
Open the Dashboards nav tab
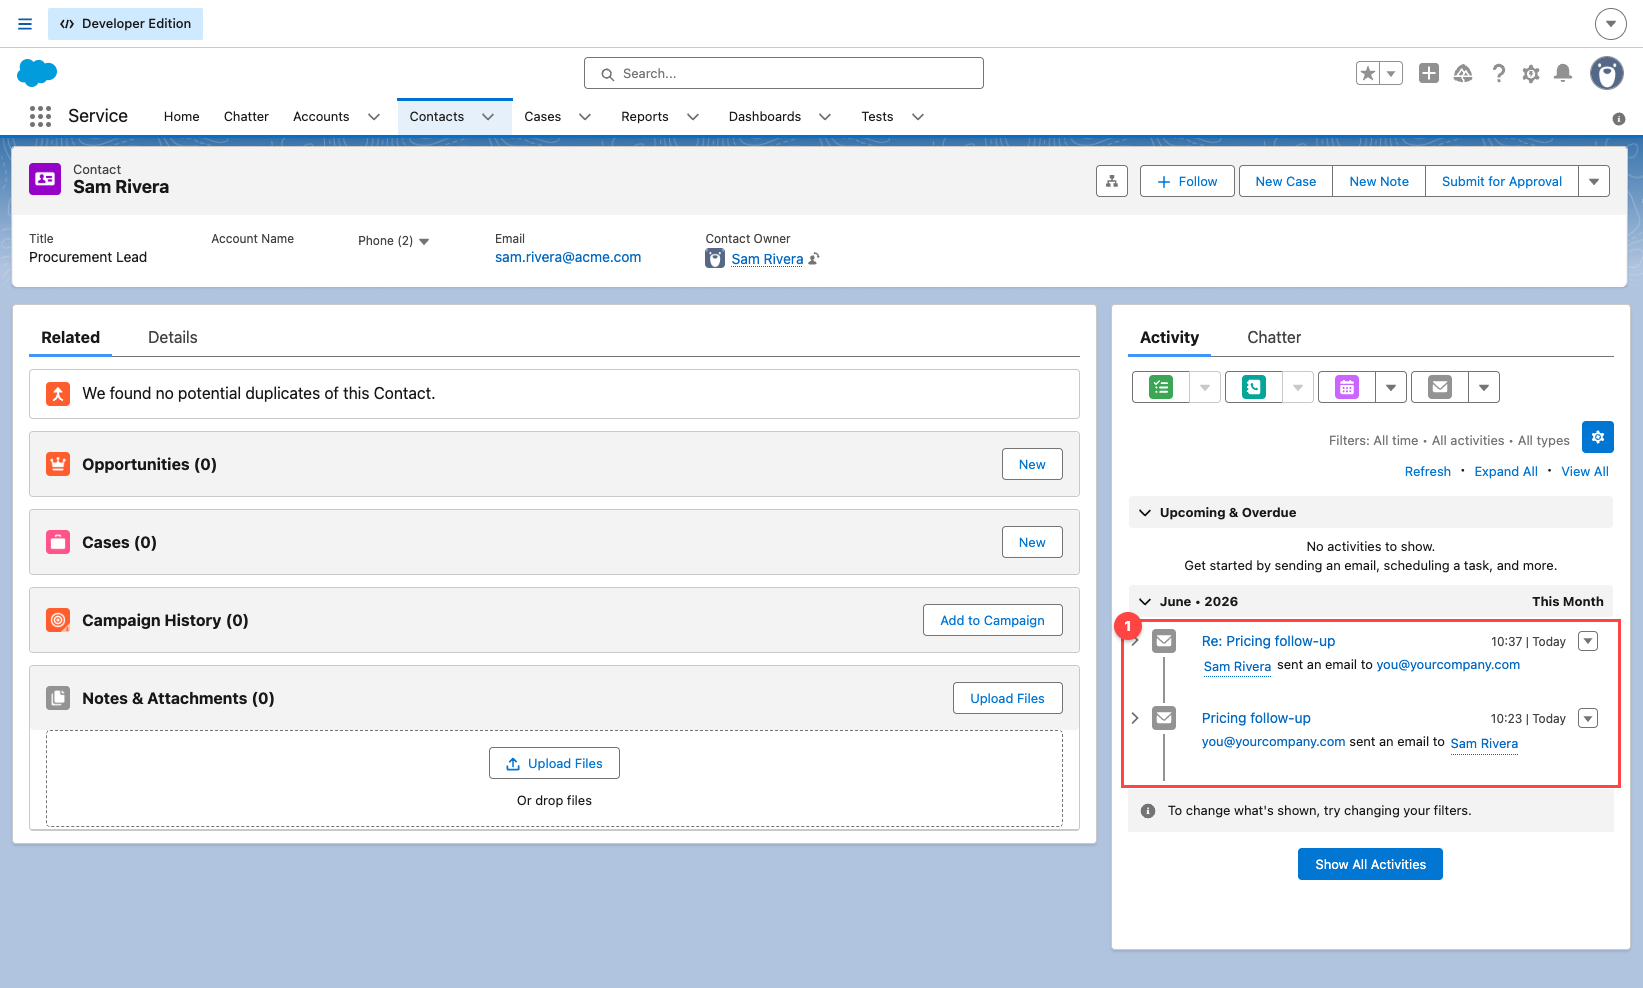[x=764, y=117]
